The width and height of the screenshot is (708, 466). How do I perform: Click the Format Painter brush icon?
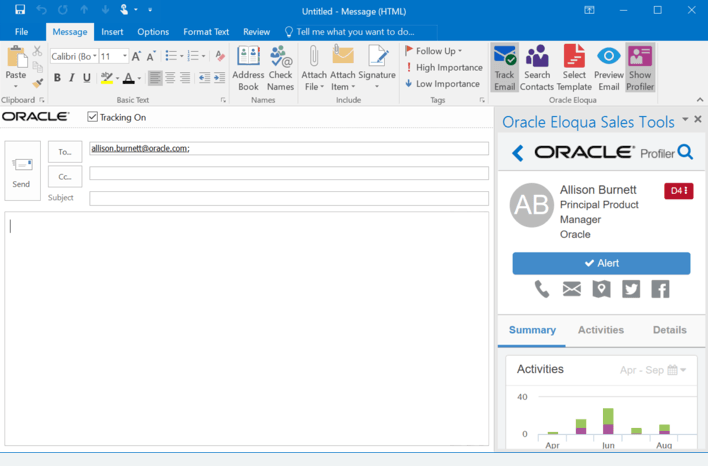(x=37, y=83)
